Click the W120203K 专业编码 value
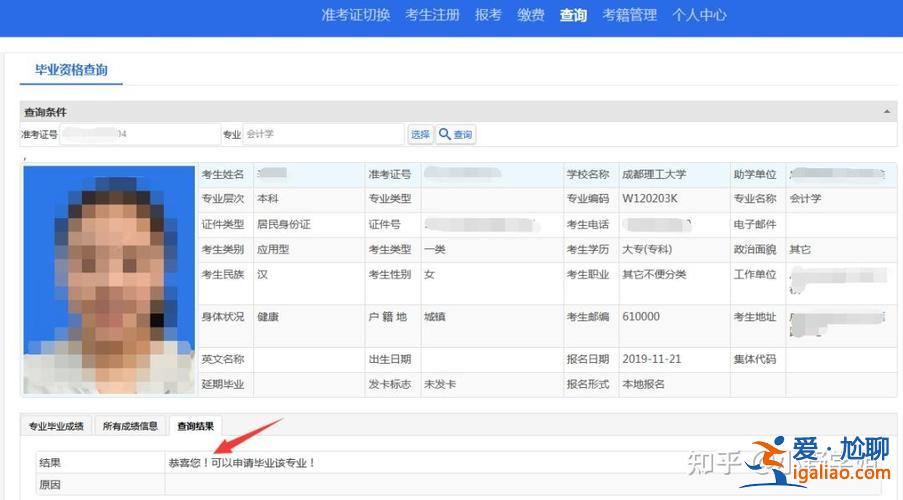903x500 pixels. 650,199
